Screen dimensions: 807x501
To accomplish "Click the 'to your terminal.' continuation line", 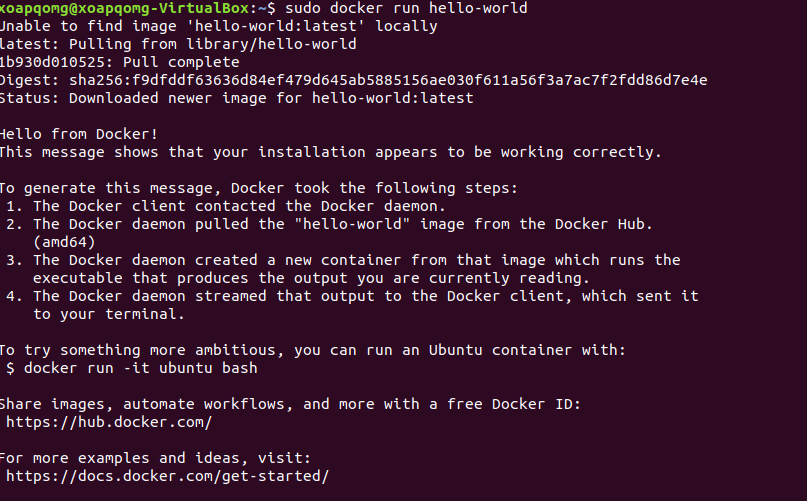I will click(x=109, y=314).
